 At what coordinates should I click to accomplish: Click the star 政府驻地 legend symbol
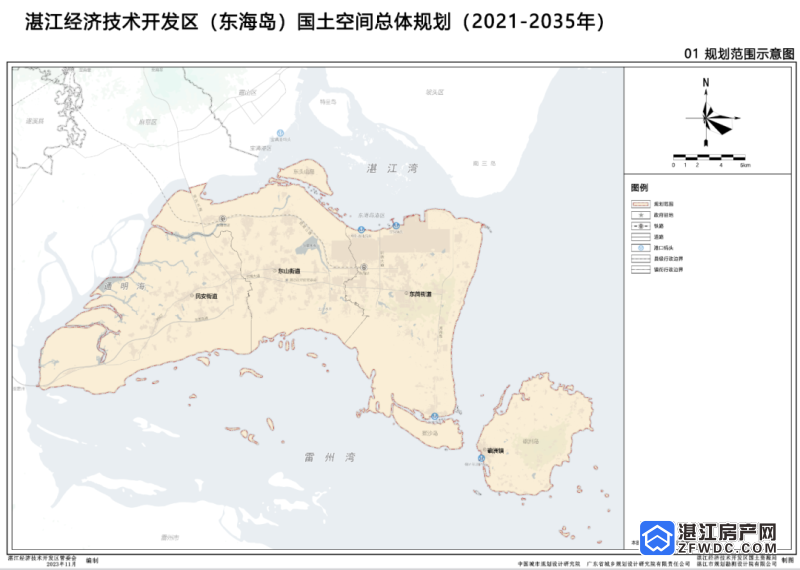point(640,215)
